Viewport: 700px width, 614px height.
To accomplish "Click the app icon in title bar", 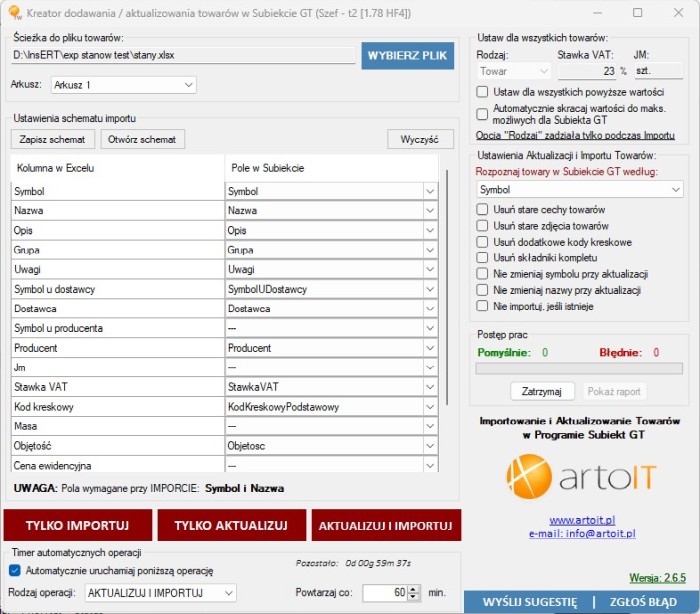I will pyautogui.click(x=14, y=12).
